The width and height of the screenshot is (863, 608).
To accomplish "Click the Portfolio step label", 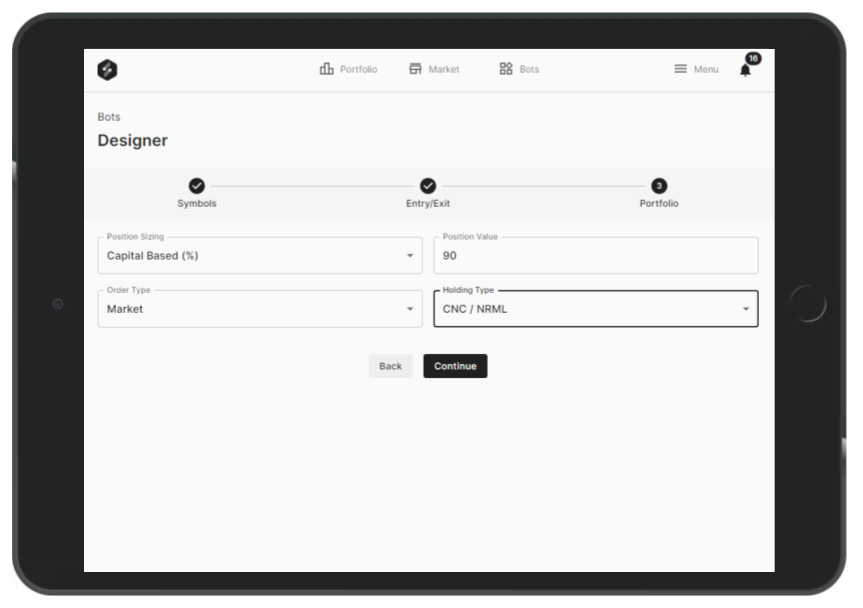I will (659, 204).
